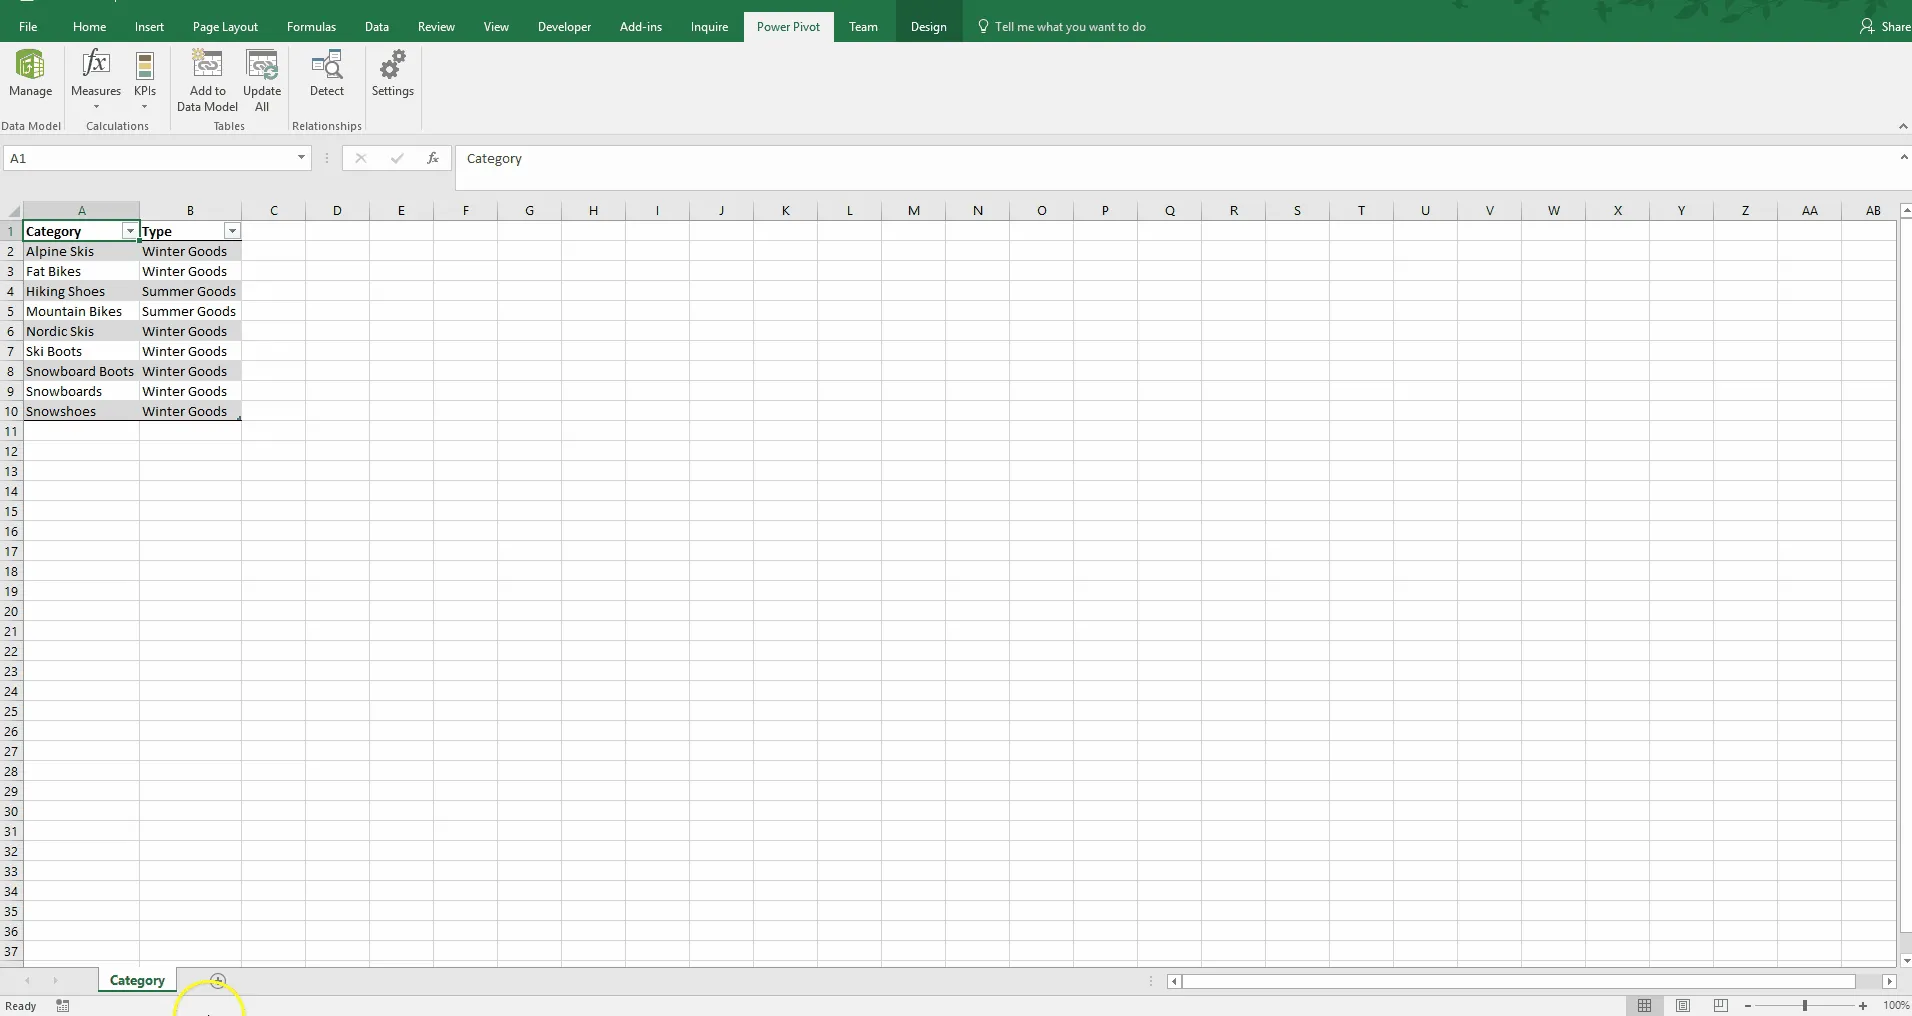
Task: Click Select All corner triangle
Action: click(12, 211)
